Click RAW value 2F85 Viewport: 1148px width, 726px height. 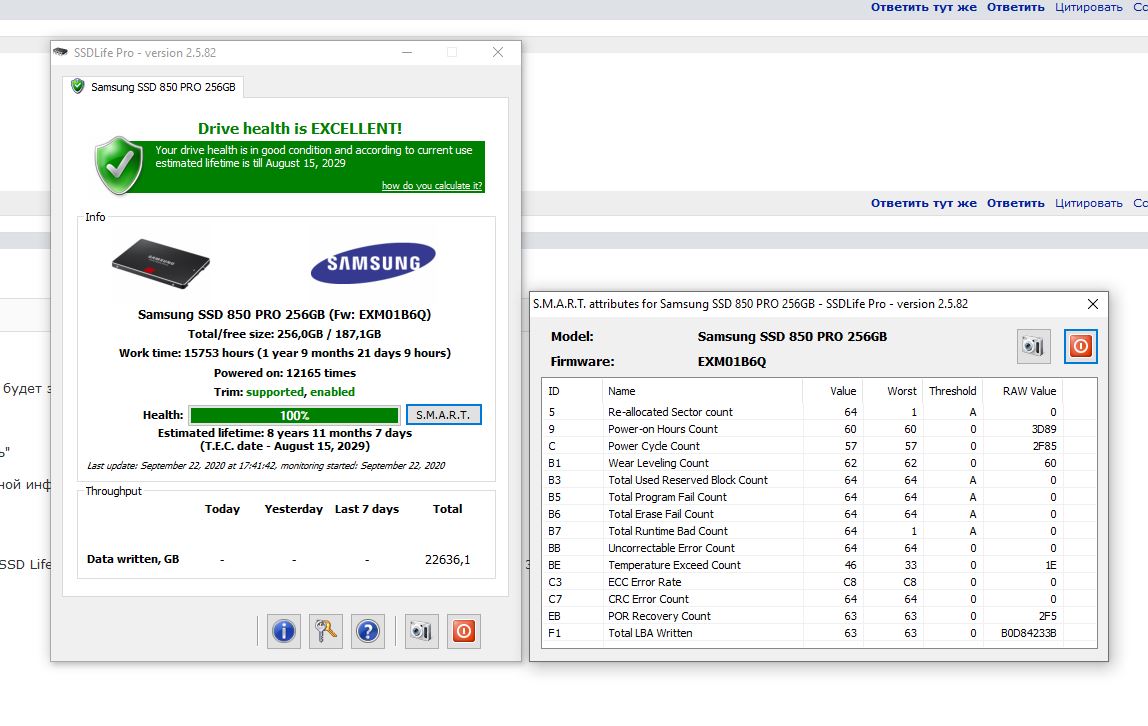(1044, 446)
